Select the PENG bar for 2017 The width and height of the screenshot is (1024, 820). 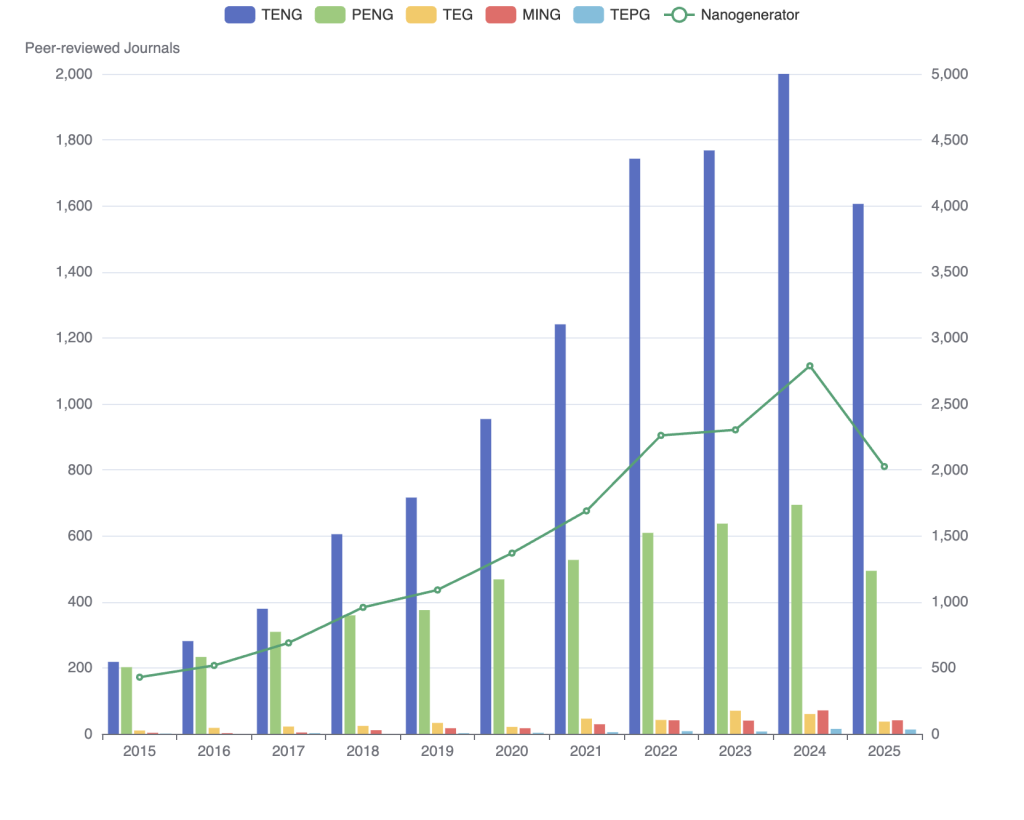tap(276, 683)
